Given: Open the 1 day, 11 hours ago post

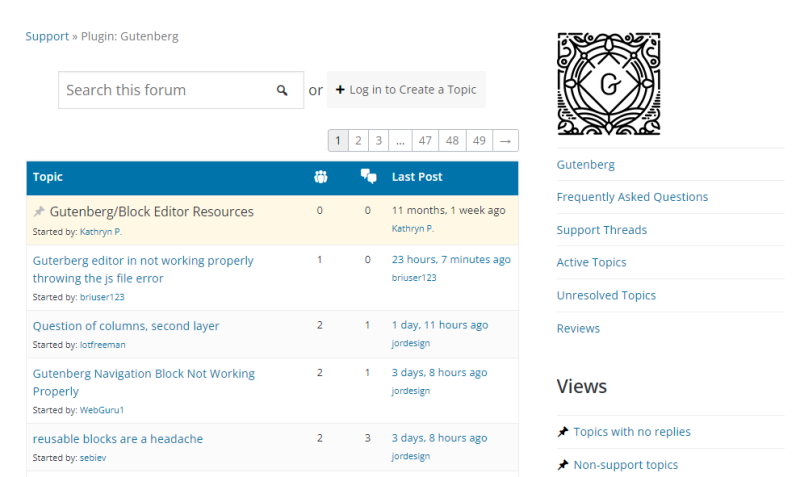Looking at the screenshot, I should coord(440,325).
